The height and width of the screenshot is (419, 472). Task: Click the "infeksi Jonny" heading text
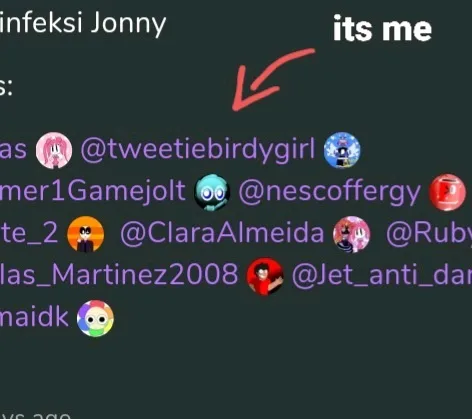click(x=83, y=23)
